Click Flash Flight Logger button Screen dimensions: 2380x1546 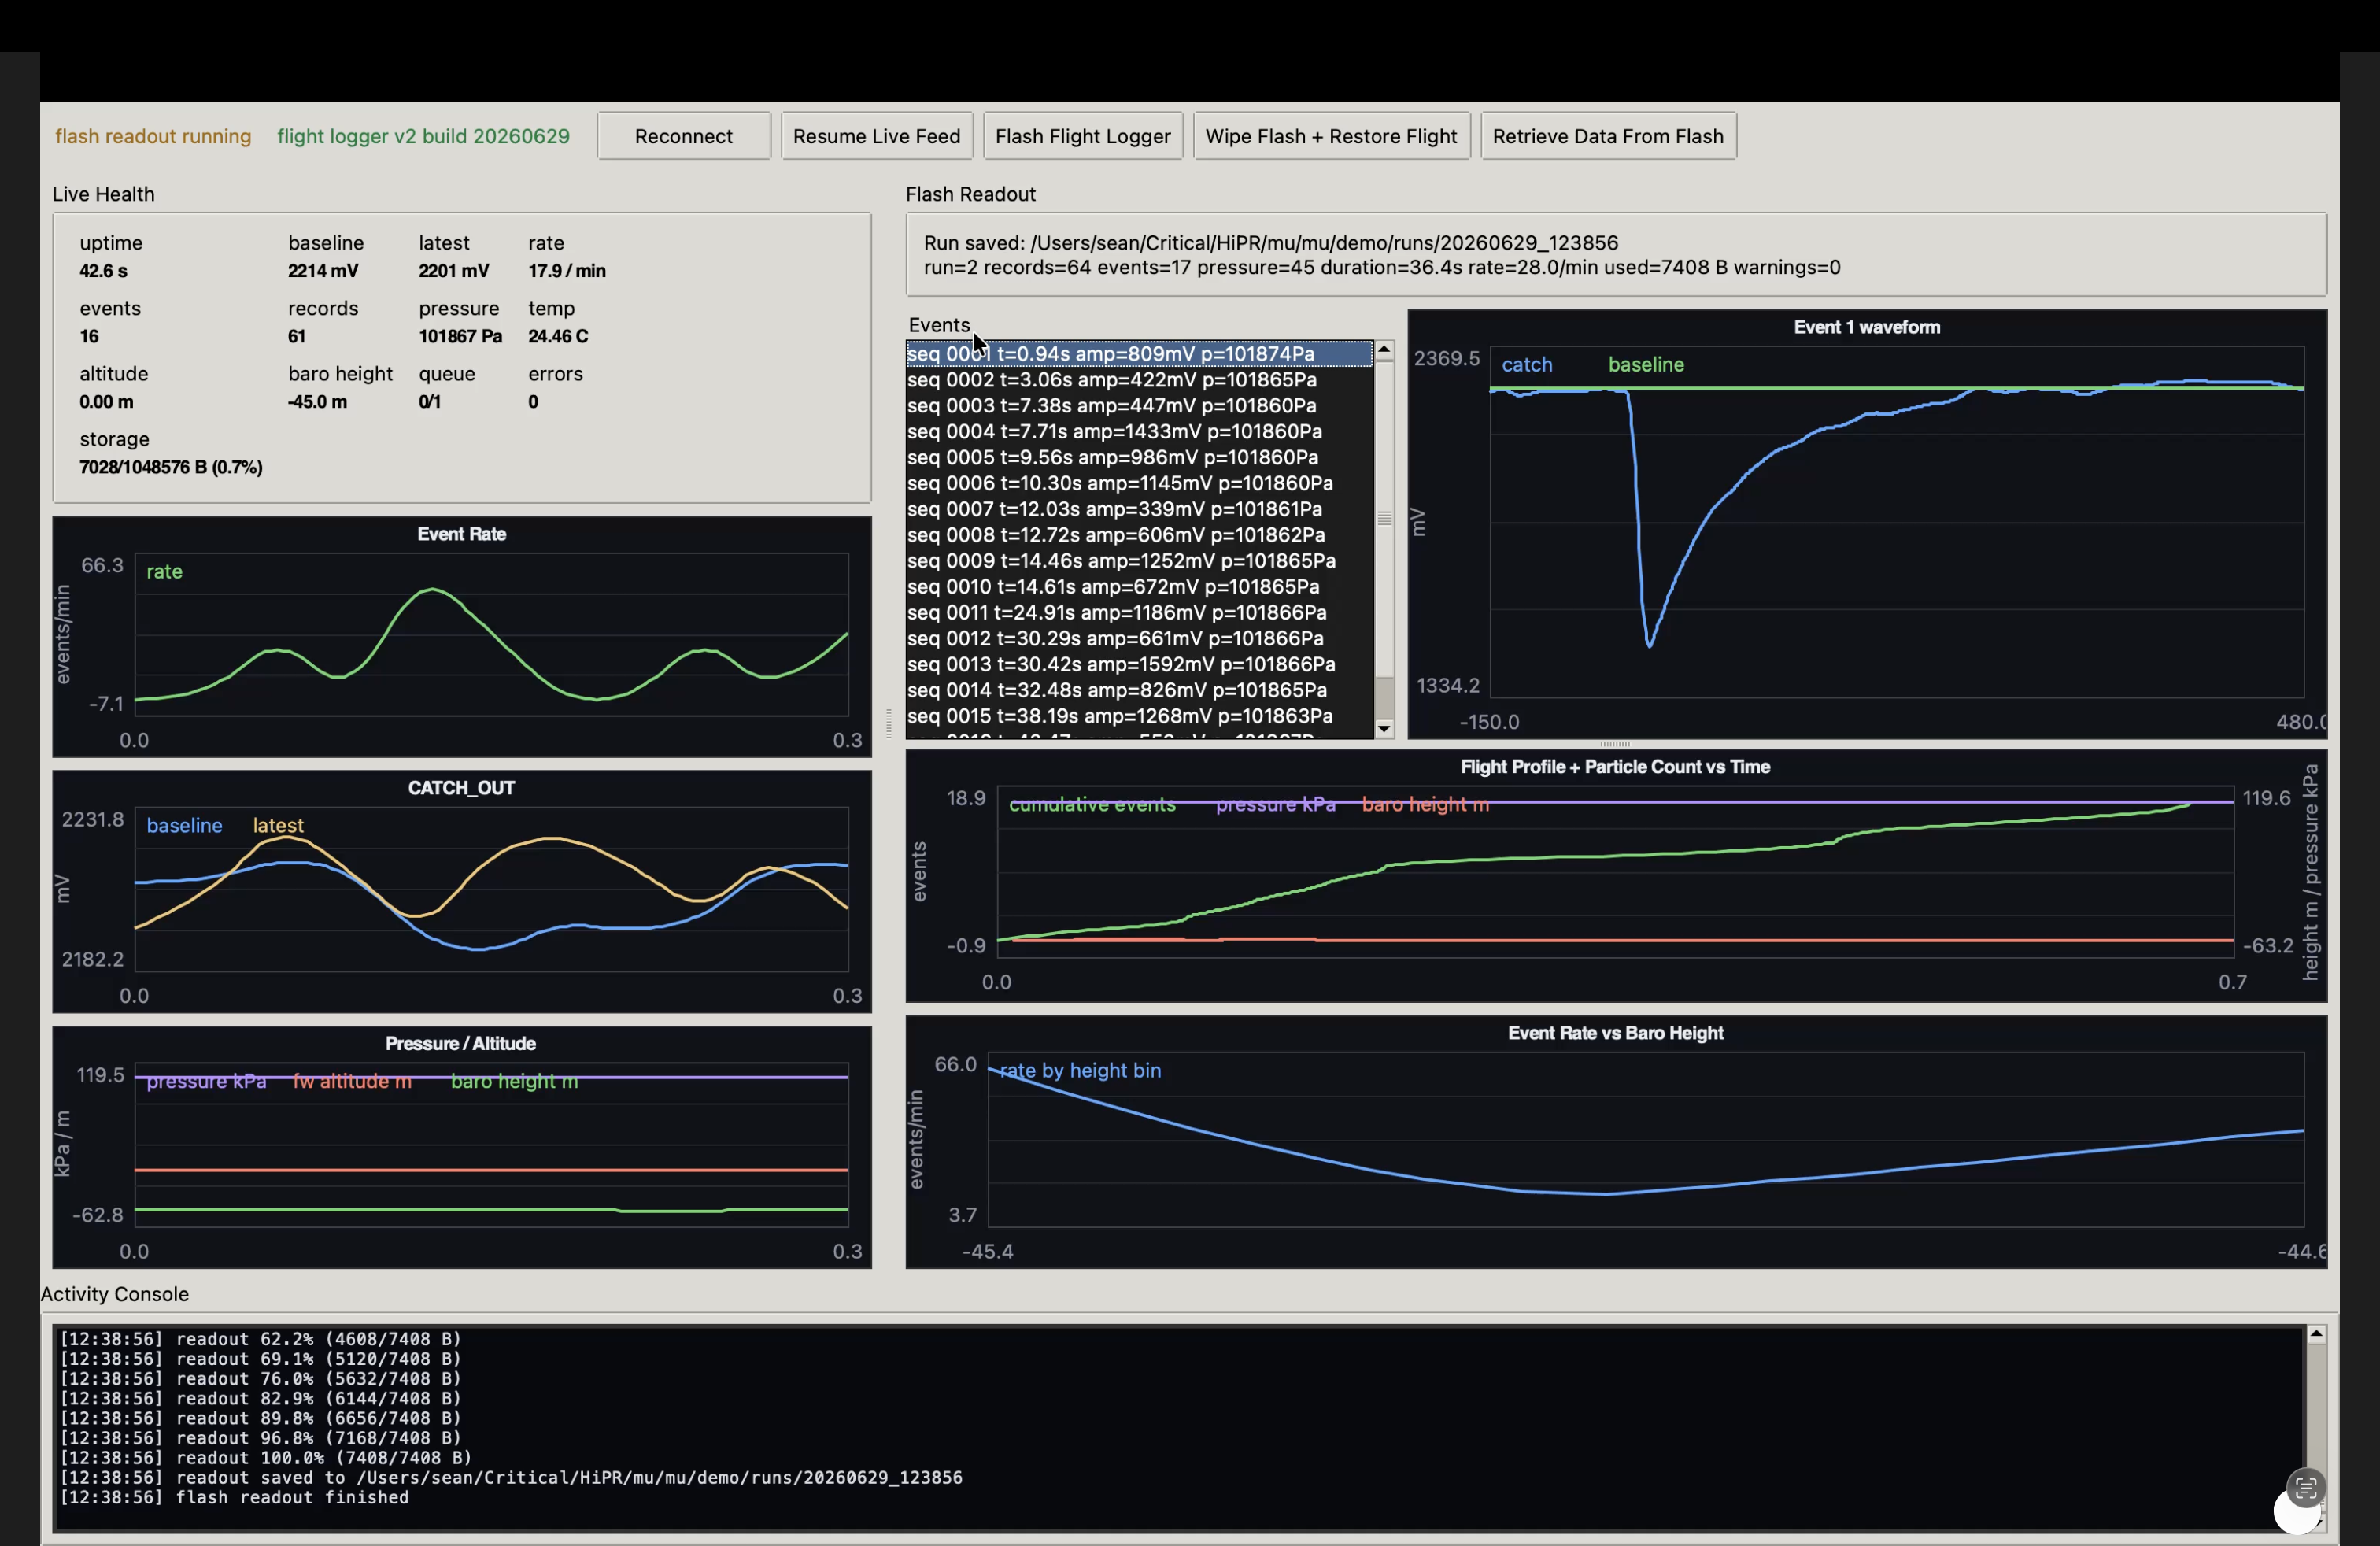point(1082,136)
